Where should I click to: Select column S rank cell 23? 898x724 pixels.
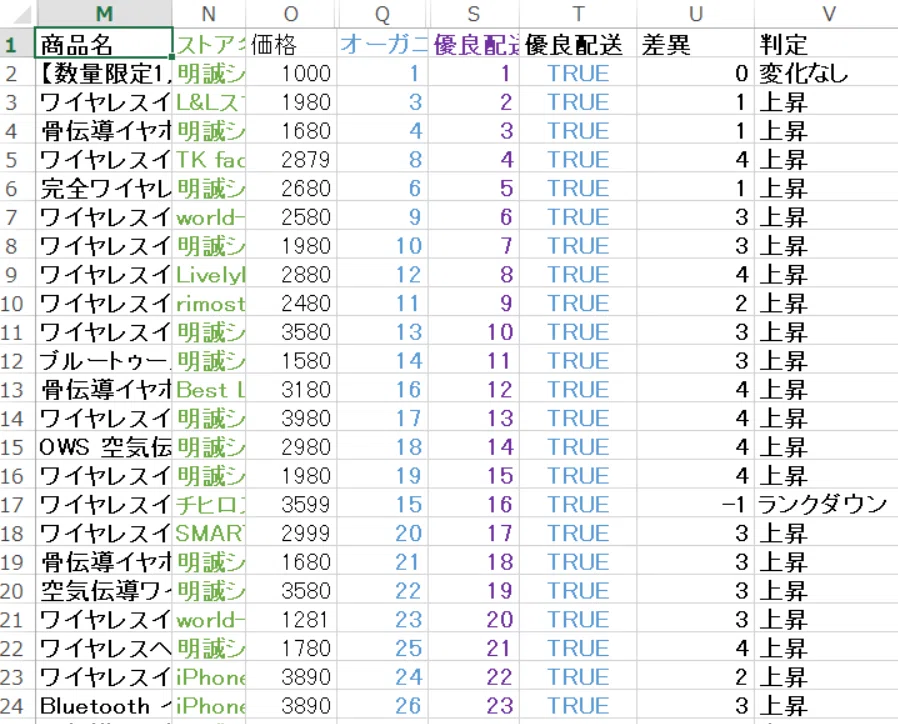tap(474, 706)
